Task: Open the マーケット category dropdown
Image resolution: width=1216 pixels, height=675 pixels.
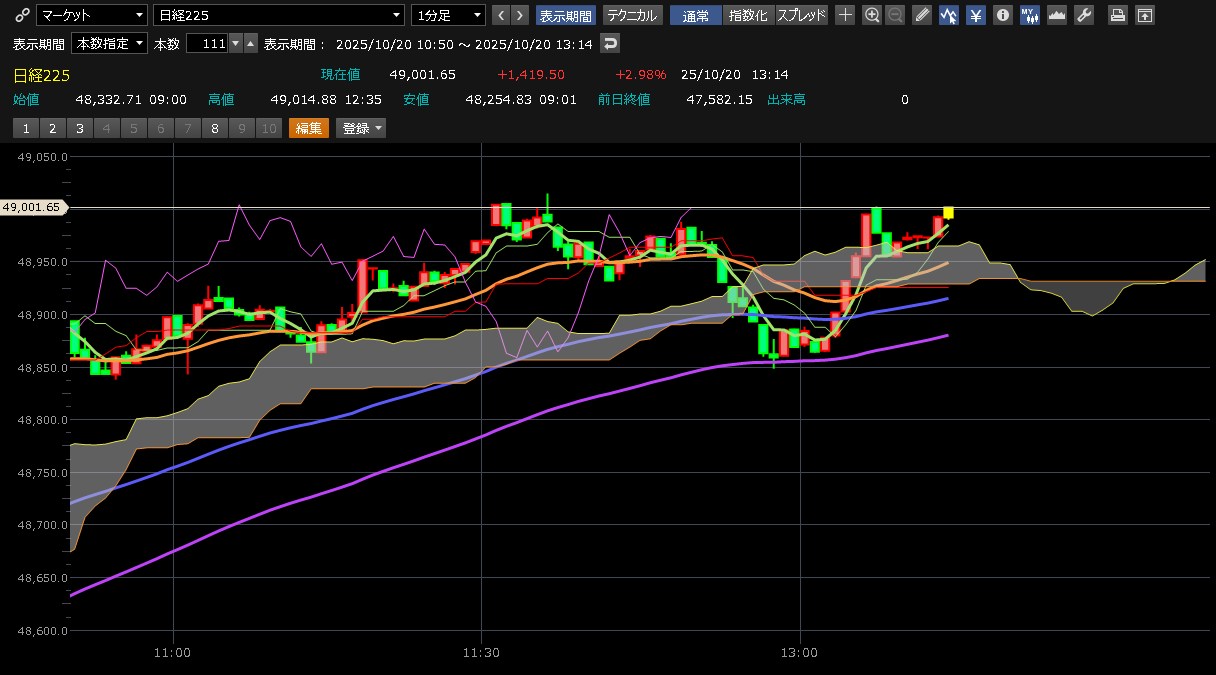Action: (x=91, y=15)
